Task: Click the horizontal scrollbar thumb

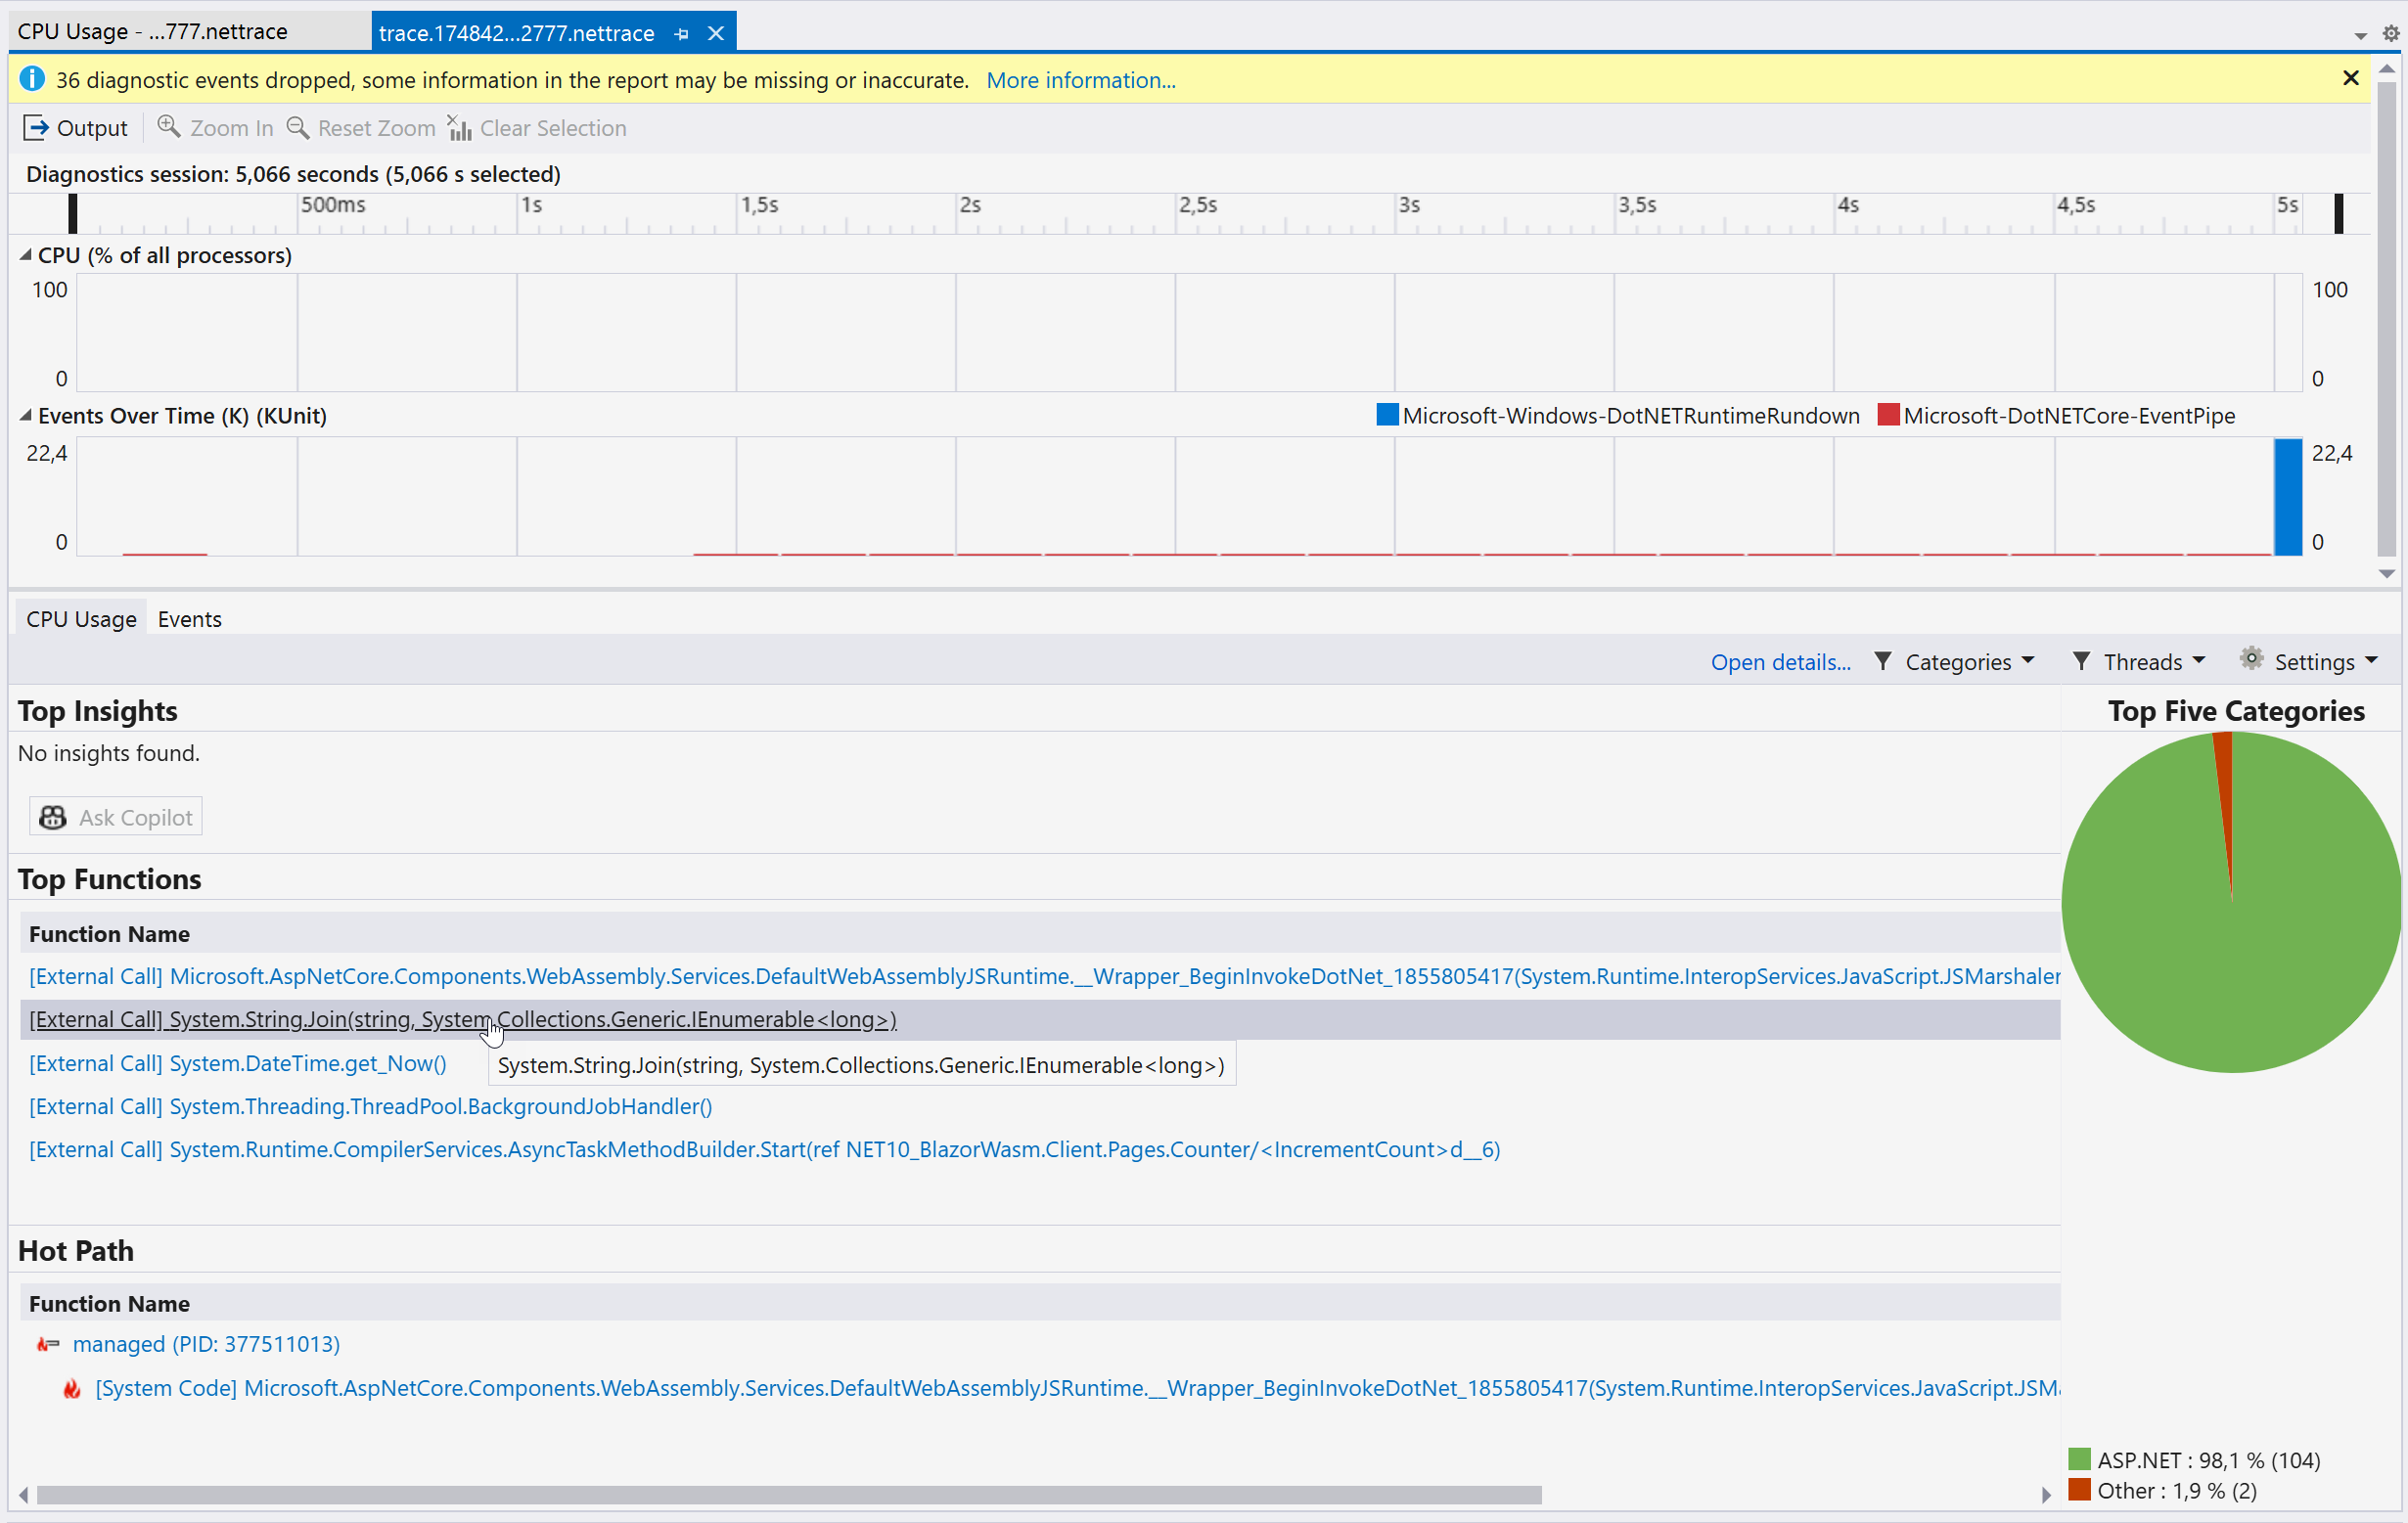Action: pyautogui.click(x=789, y=1494)
